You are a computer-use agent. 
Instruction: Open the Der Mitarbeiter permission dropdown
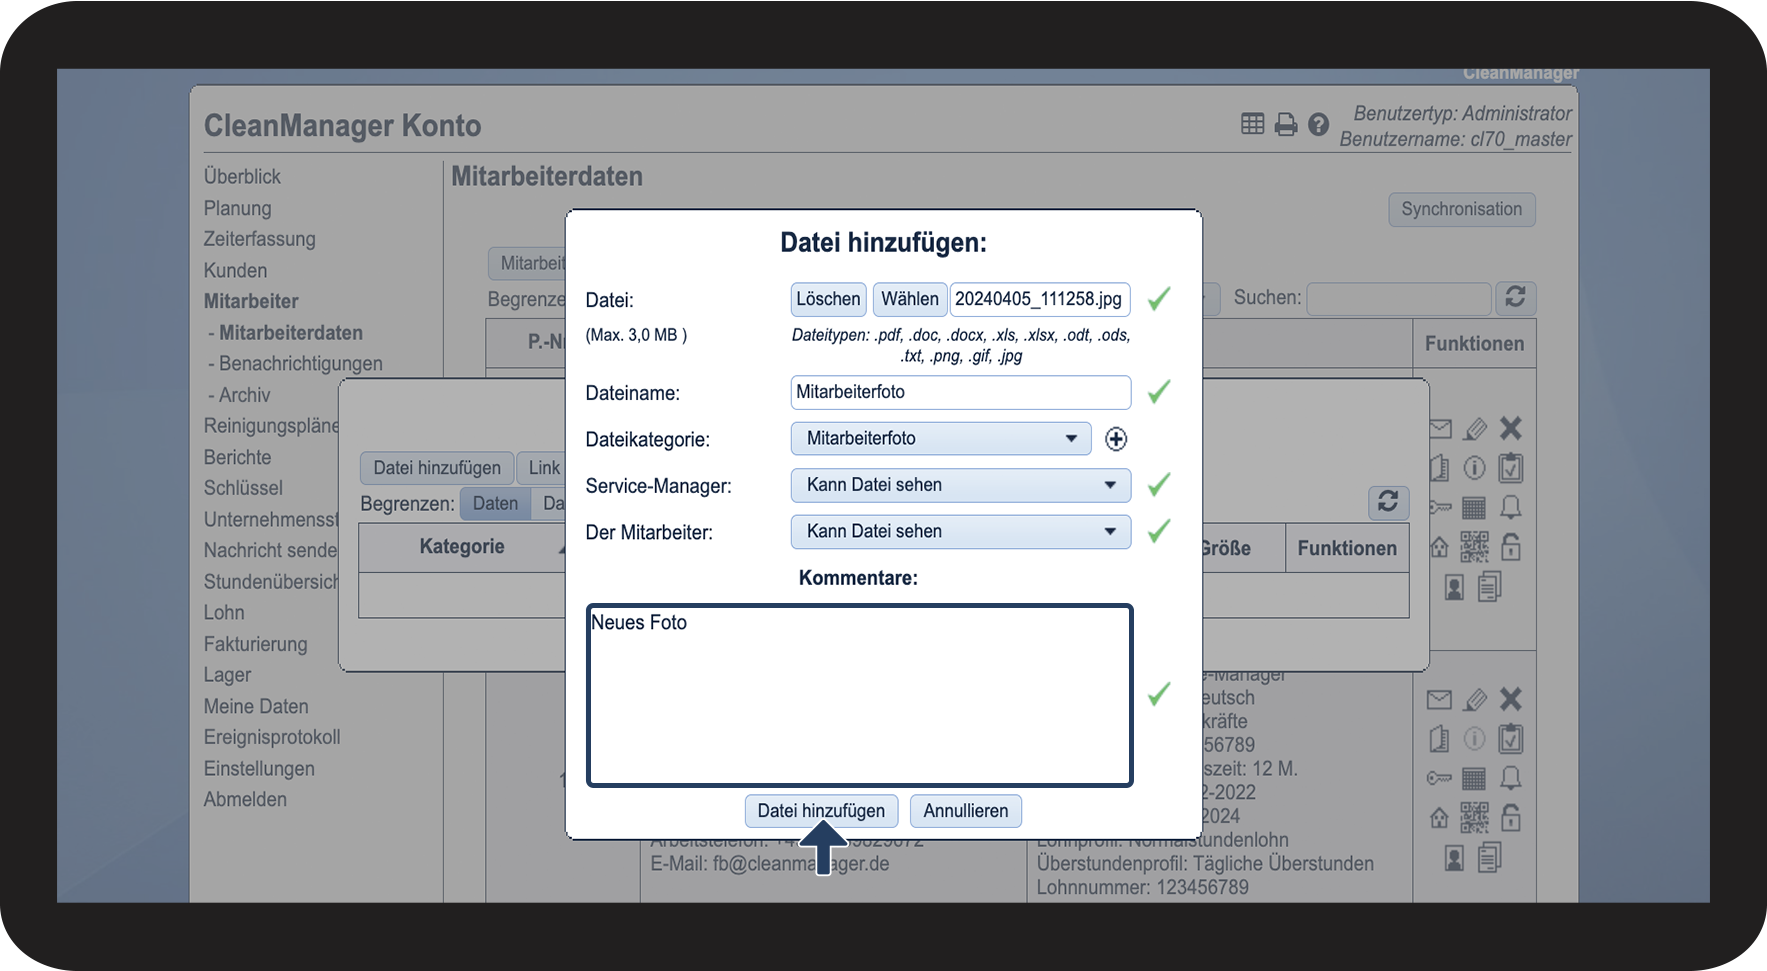coord(960,532)
